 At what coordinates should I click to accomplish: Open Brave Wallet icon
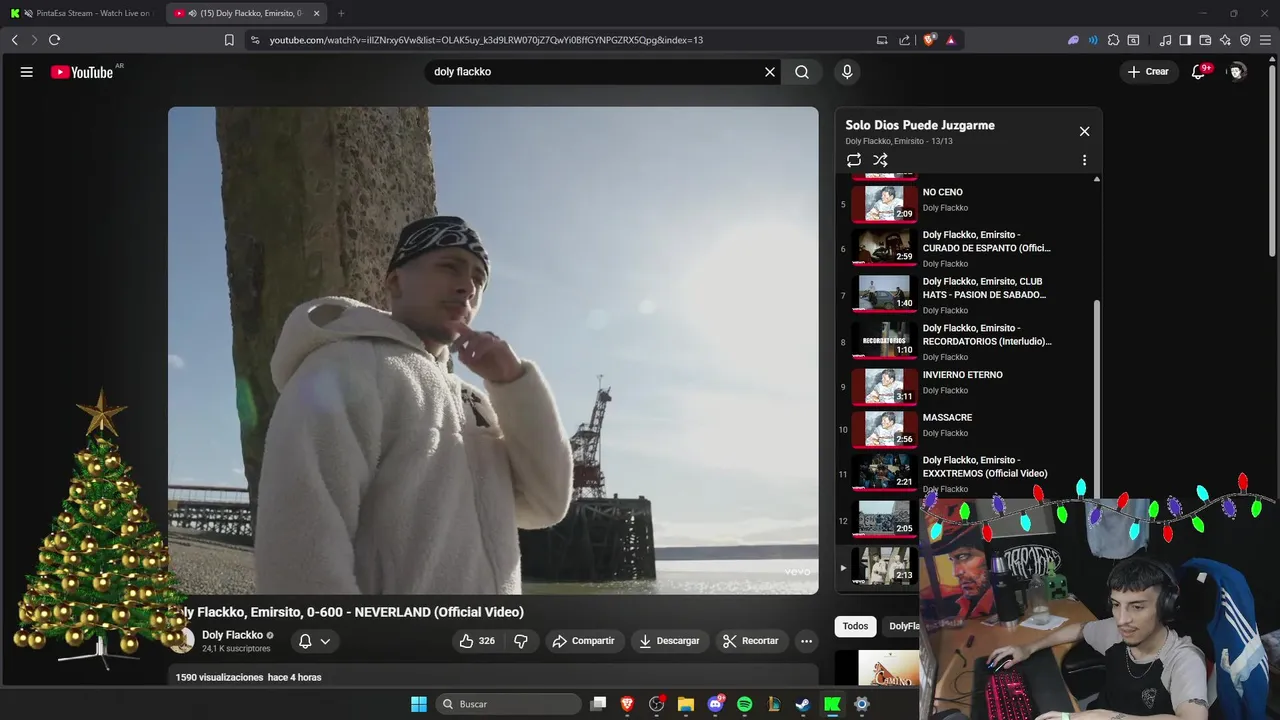pyautogui.click(x=1205, y=40)
